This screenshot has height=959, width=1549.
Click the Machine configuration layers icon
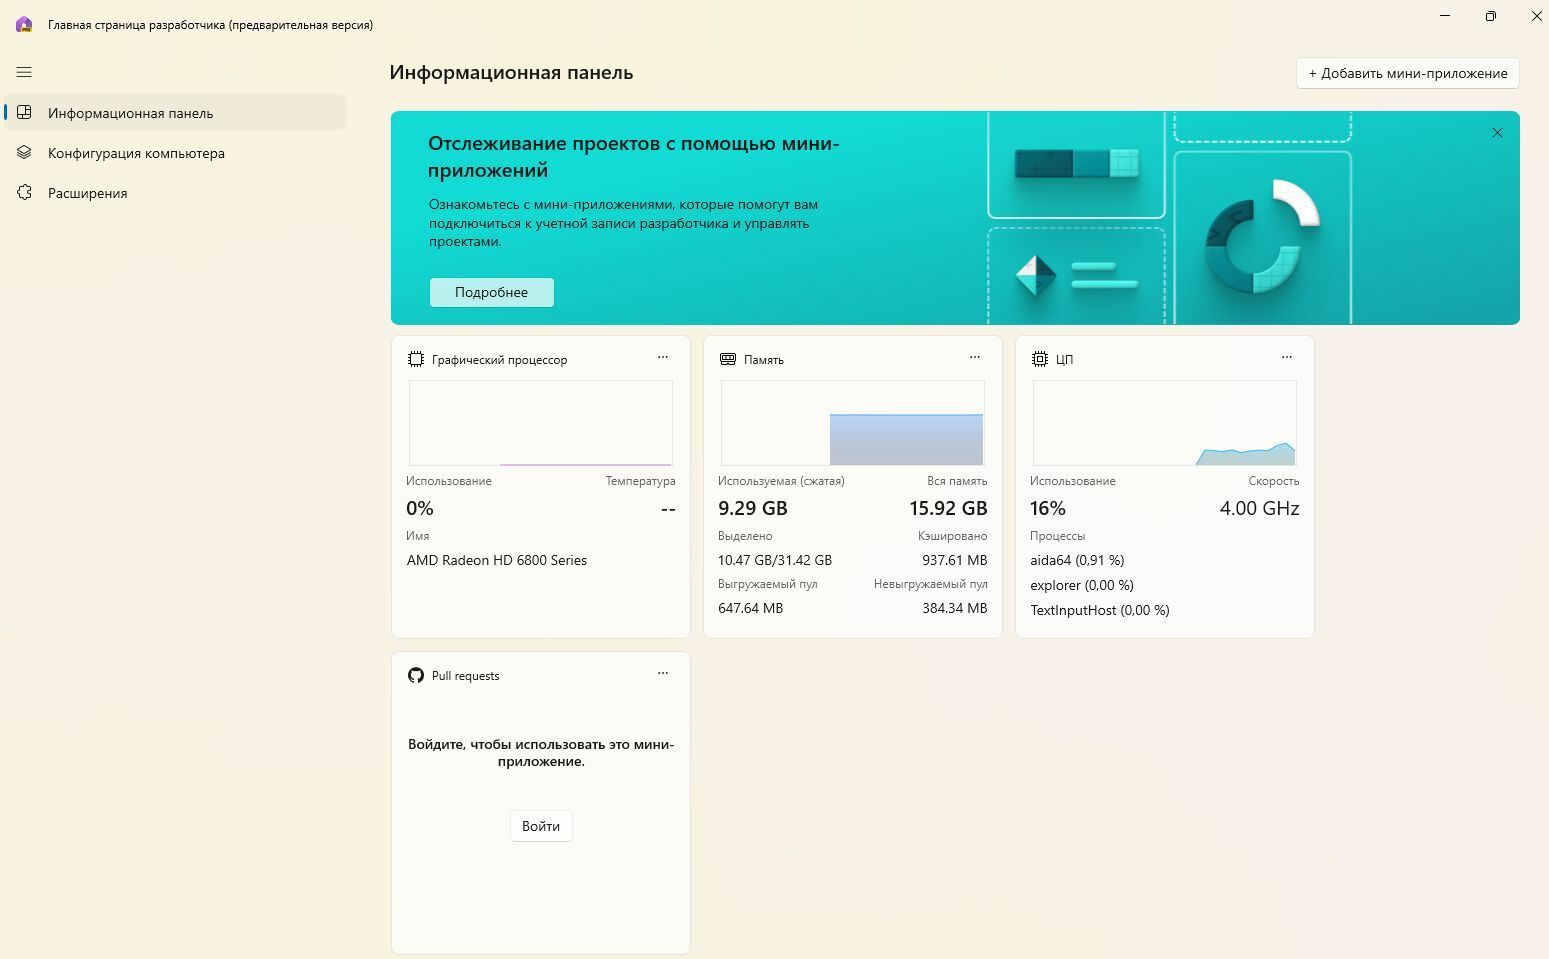25,153
